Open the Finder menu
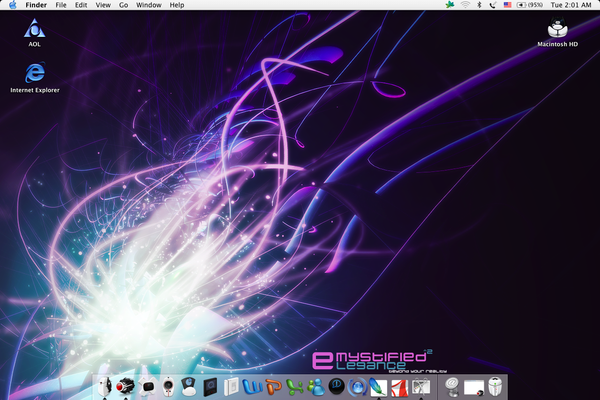600x400 pixels. 35,5
